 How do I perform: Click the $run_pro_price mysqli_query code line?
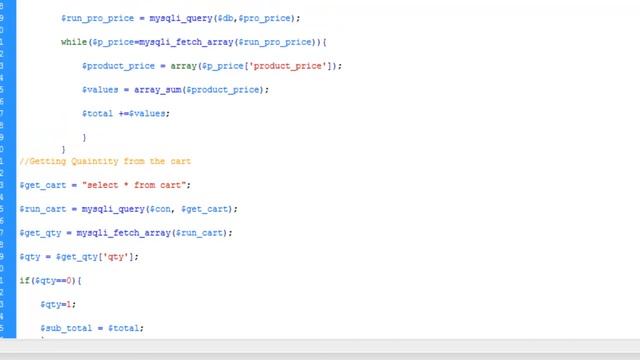[x=180, y=18]
